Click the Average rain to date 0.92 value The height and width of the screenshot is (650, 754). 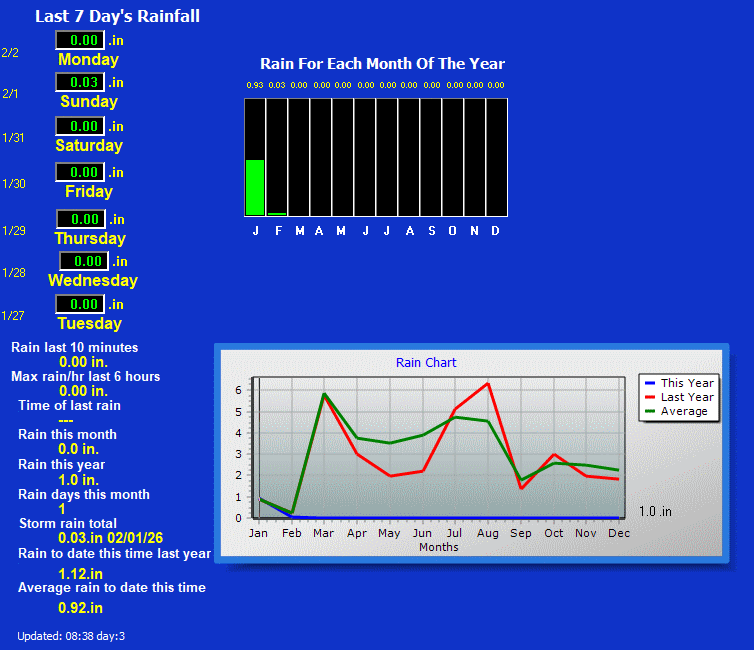tap(80, 607)
